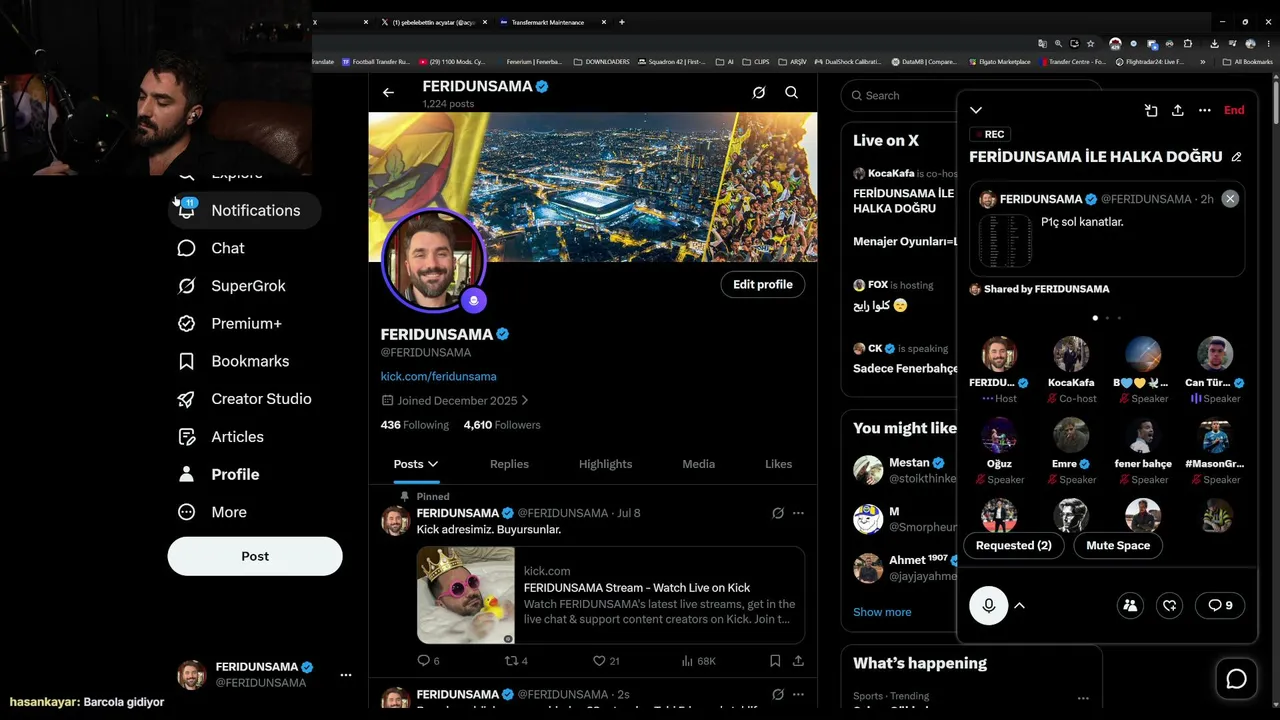This screenshot has width=1280, height=720.
Task: Open the Profile person icon
Action: (186, 474)
